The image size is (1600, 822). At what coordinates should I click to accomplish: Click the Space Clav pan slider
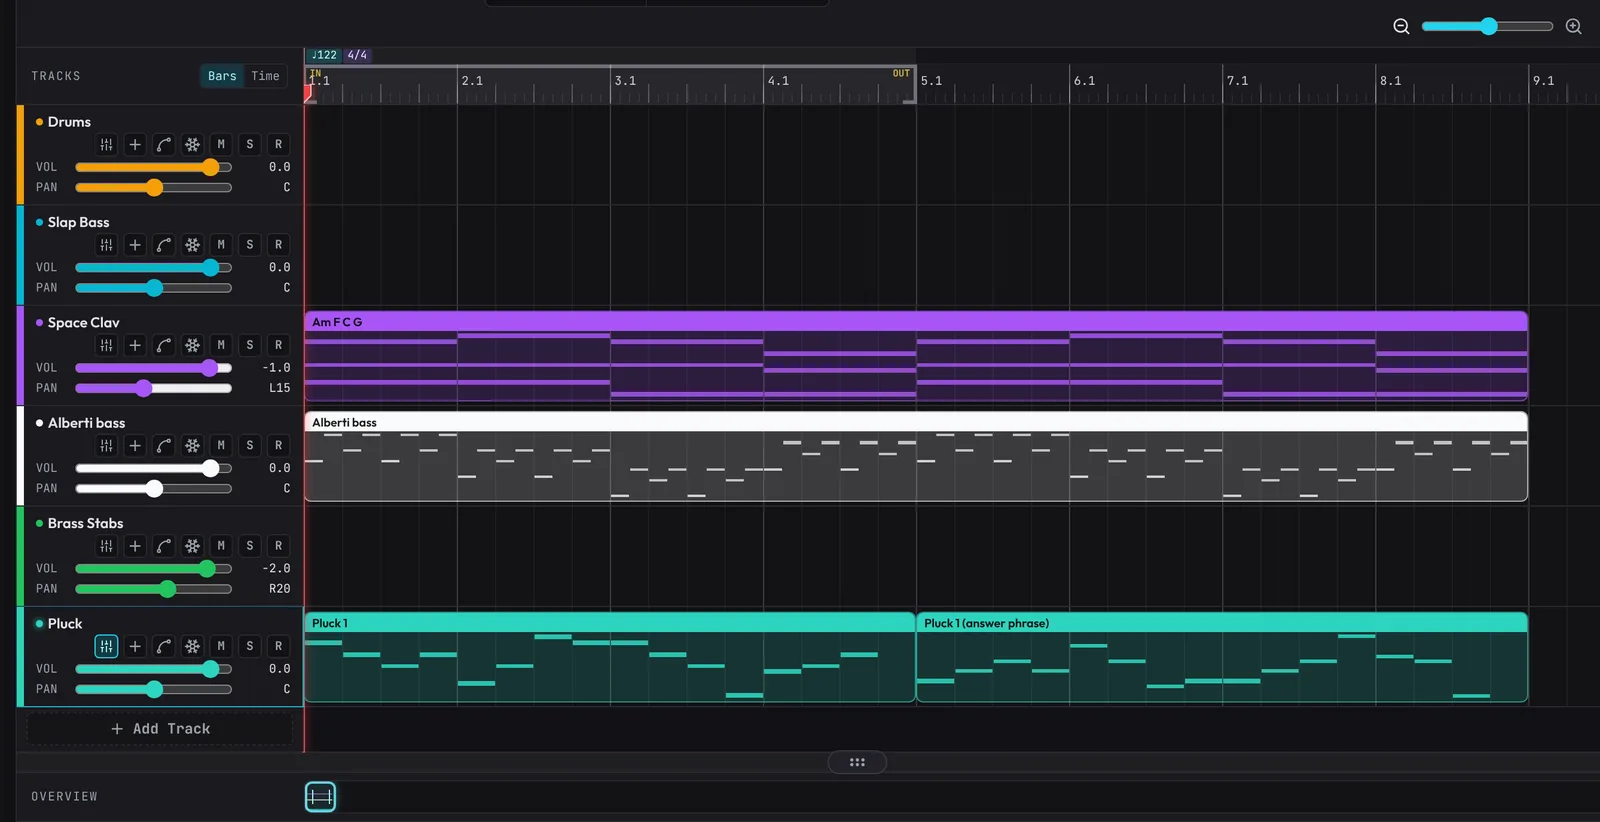(x=154, y=388)
